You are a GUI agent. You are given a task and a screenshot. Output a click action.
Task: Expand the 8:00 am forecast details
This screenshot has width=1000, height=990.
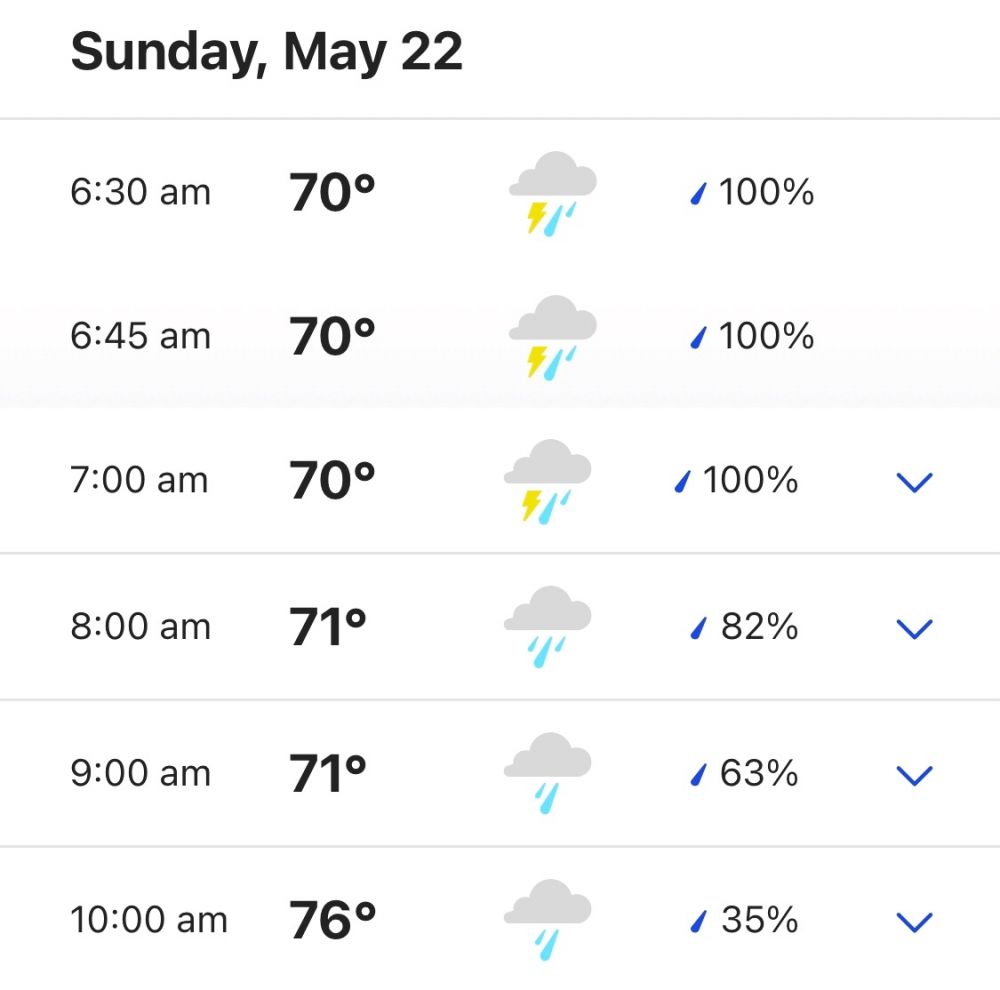914,628
